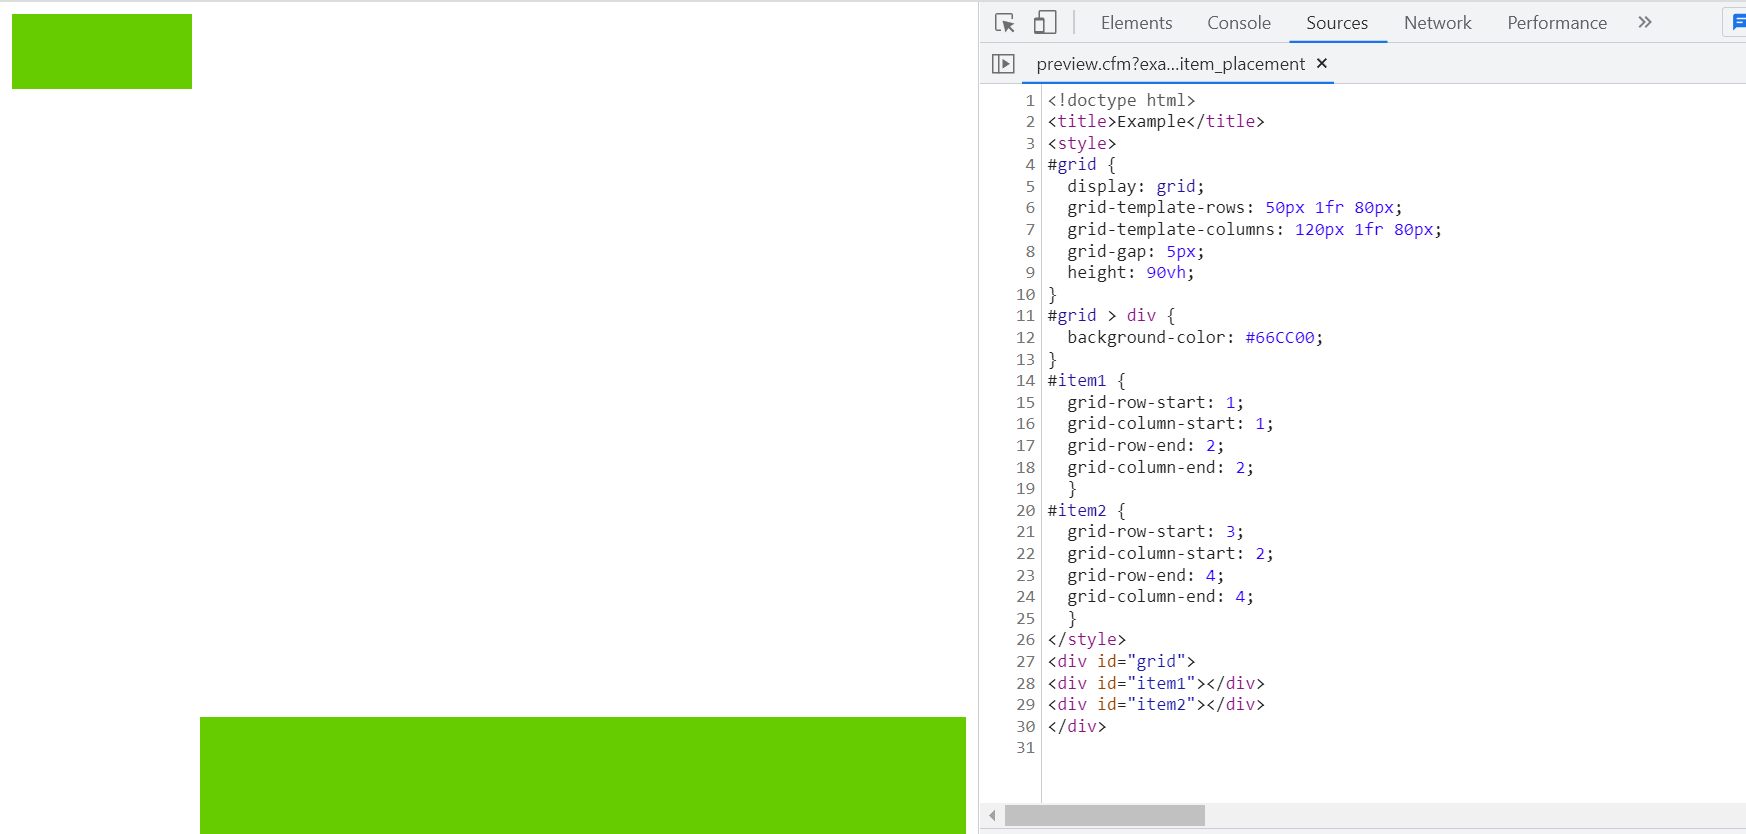Screen dimensions: 1746x834
Task: Go to the Performance tab
Action: pos(1557,23)
